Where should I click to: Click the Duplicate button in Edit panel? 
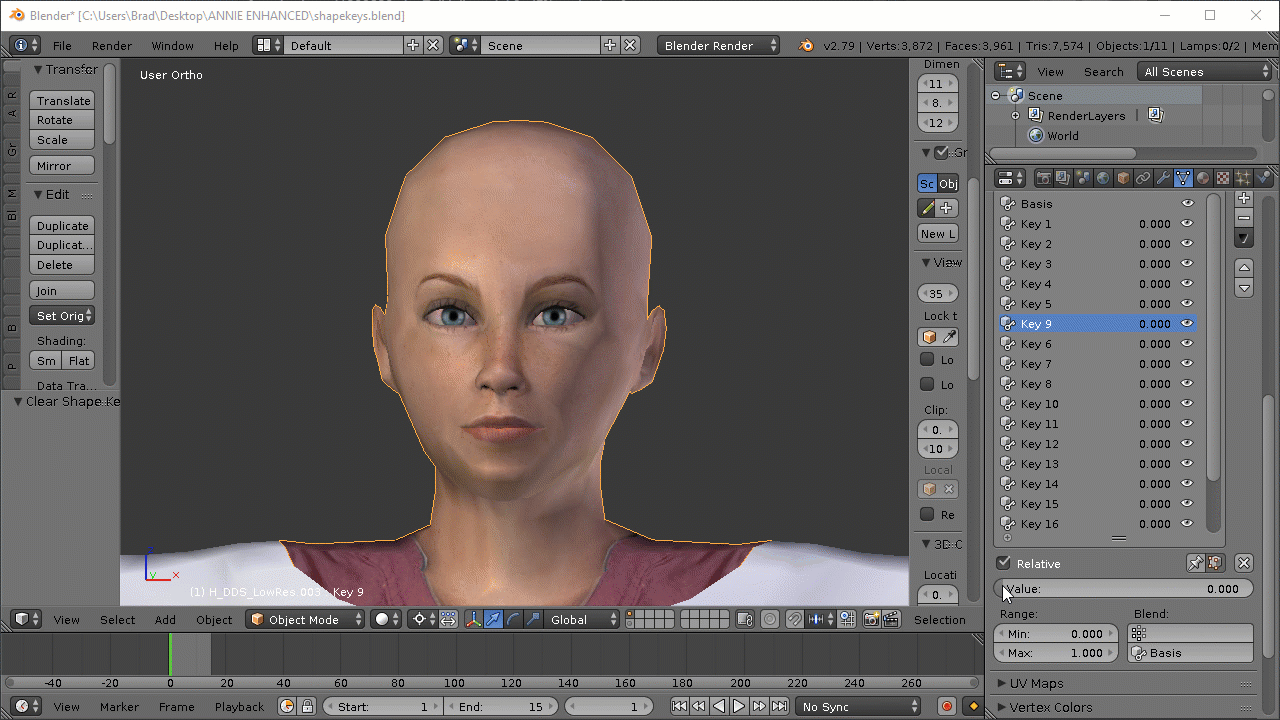pos(62,226)
